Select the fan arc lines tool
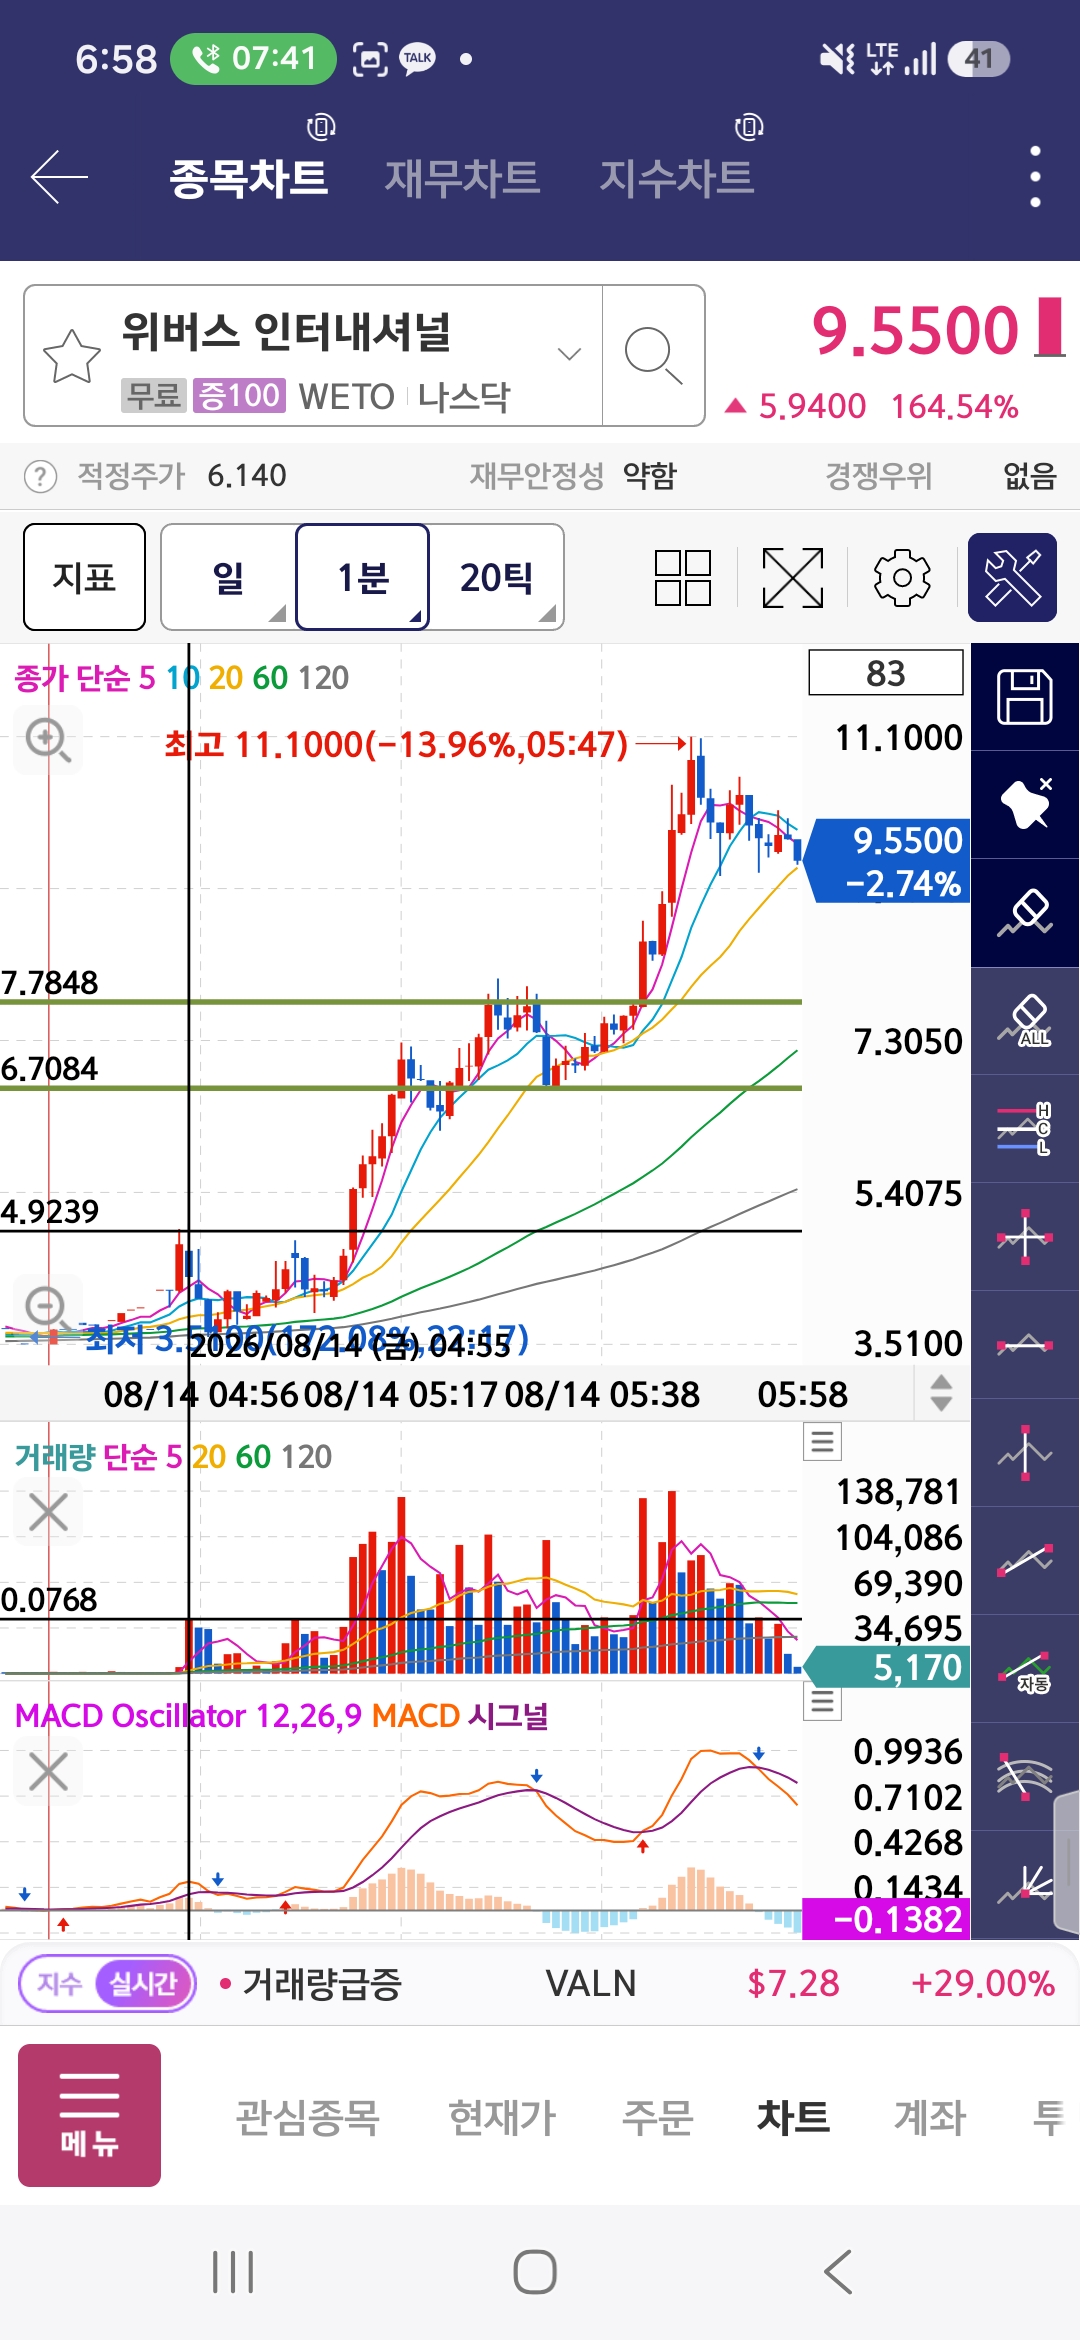 point(1025,1777)
